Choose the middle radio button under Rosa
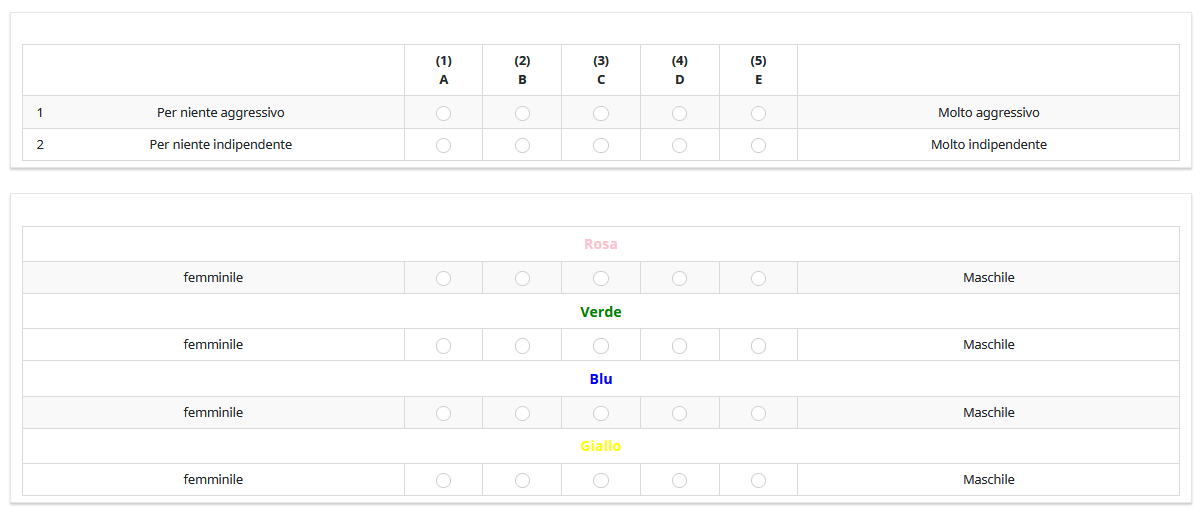 (x=601, y=278)
